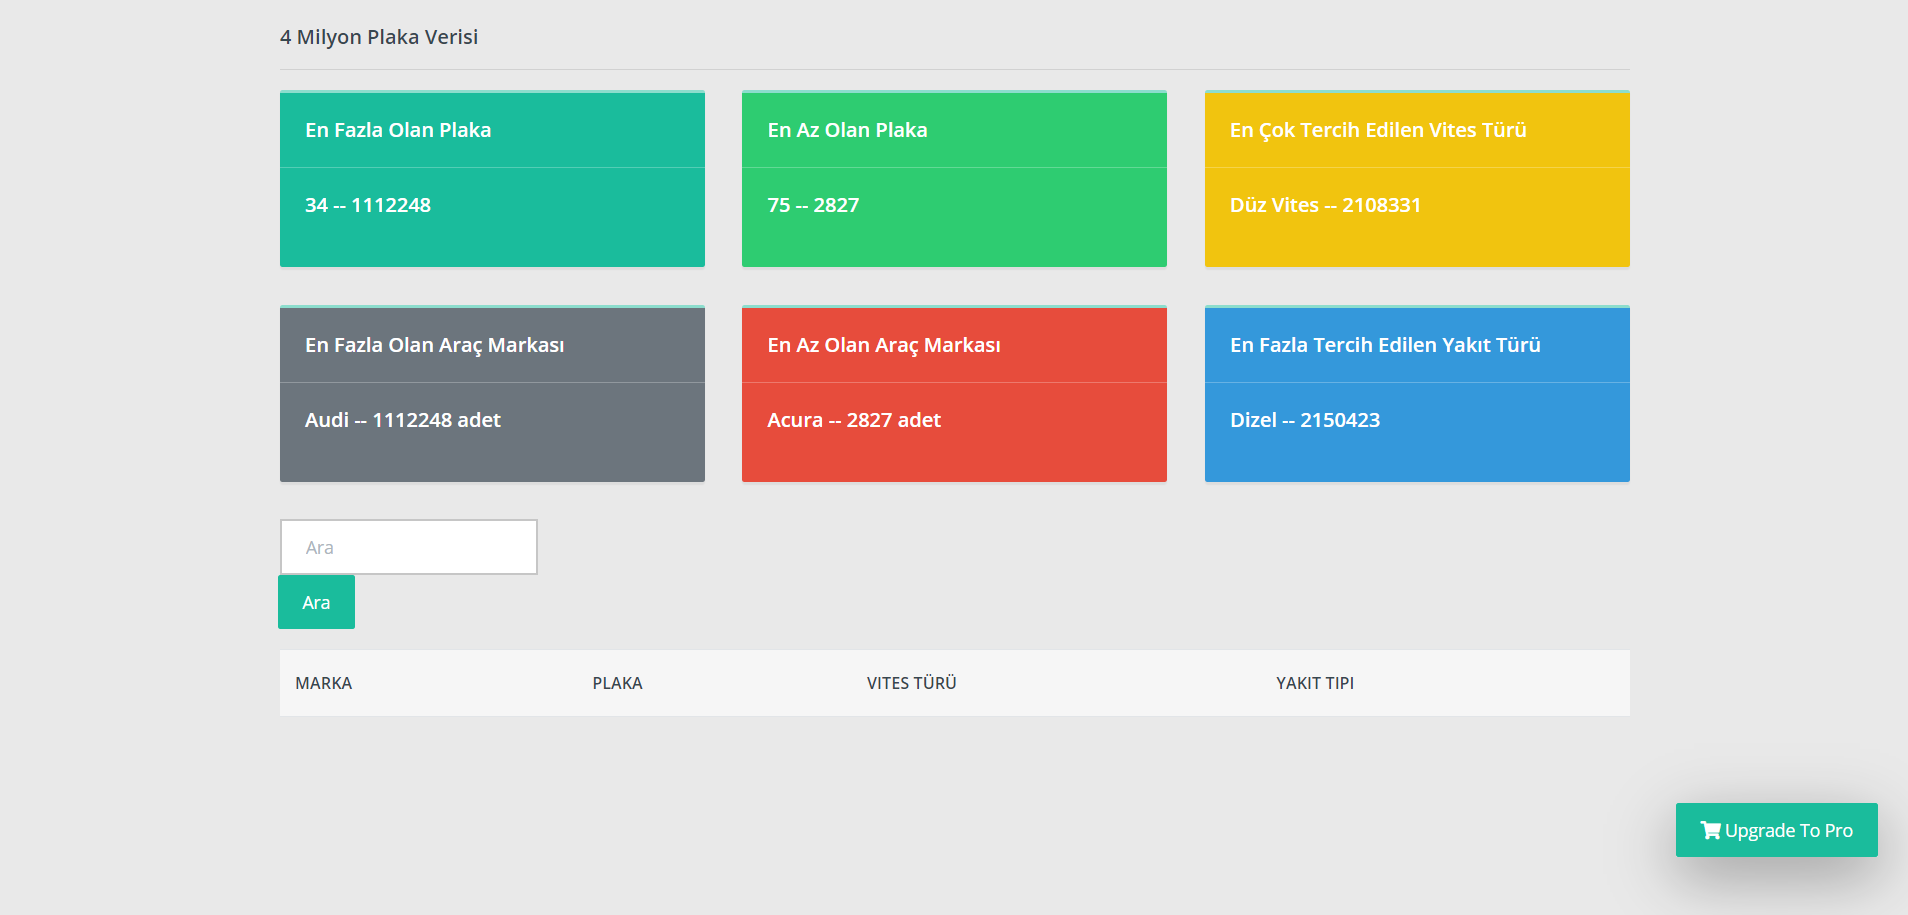The image size is (1908, 915).
Task: Click the 34 -- 1112248 plate value
Action: coord(368,205)
